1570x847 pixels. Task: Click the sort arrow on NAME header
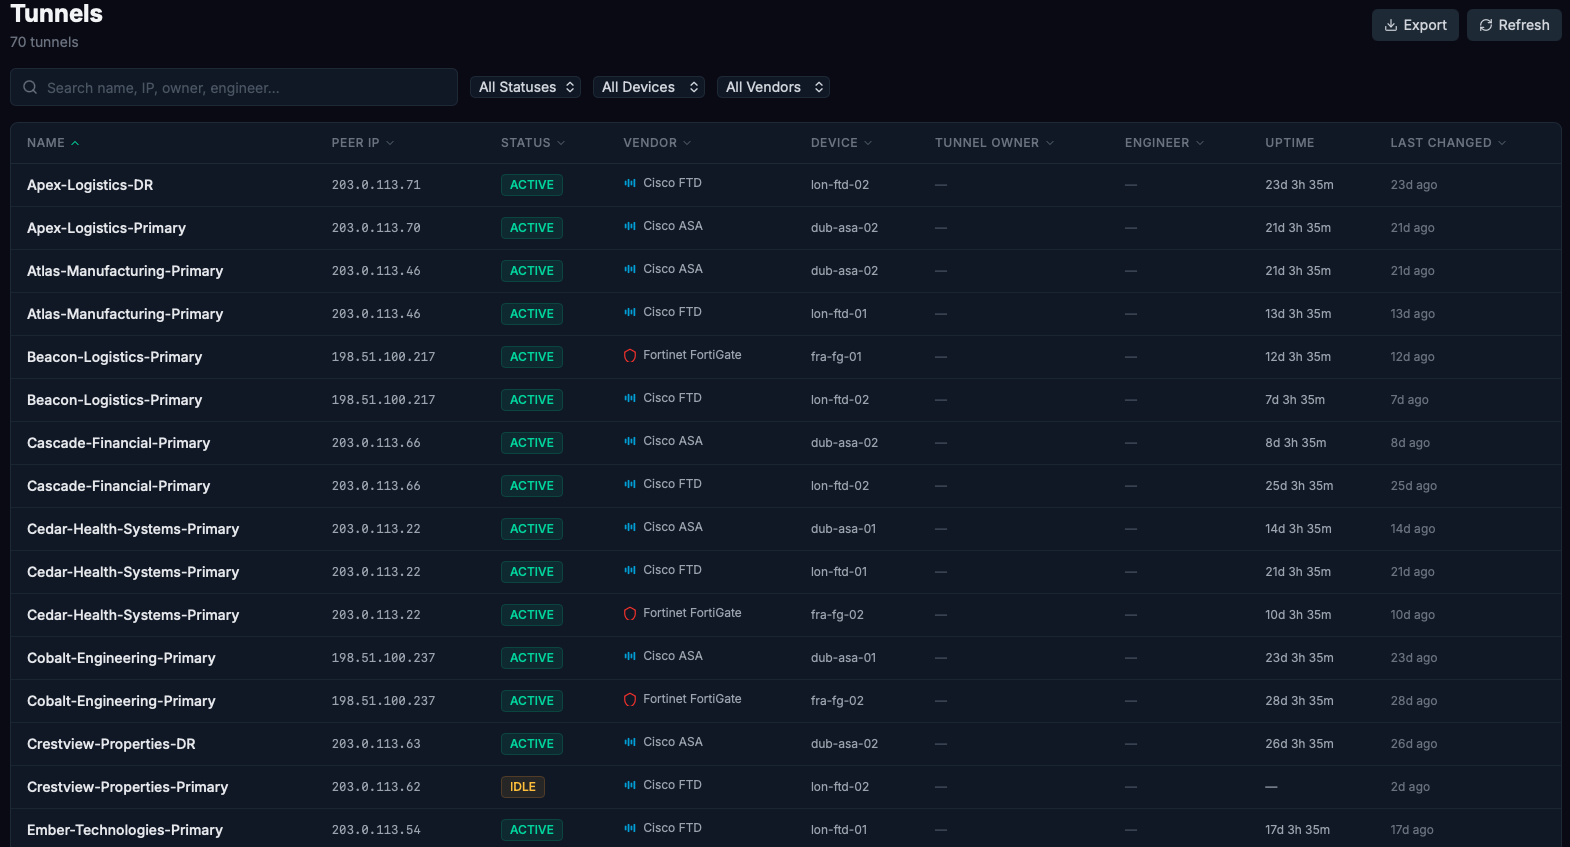[75, 143]
